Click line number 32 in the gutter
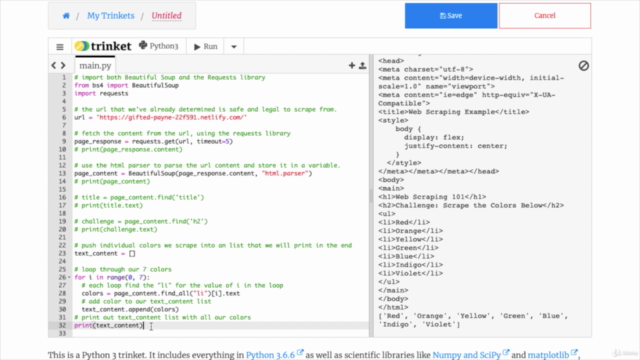This screenshot has height=360, width=640. tap(62, 325)
